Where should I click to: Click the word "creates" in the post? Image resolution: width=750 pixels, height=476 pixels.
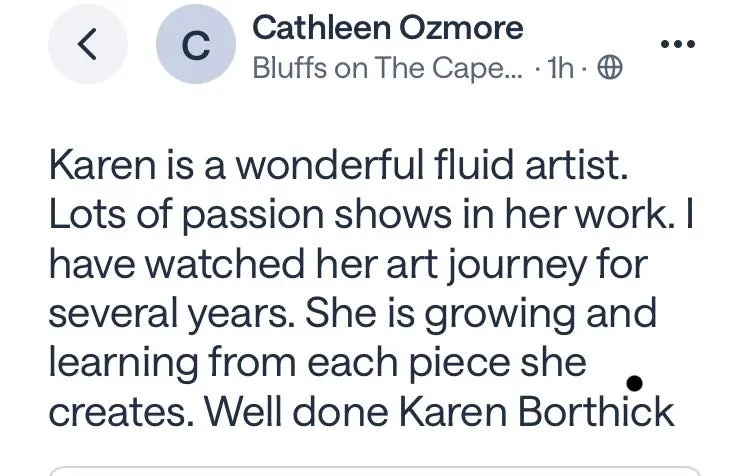(112, 411)
